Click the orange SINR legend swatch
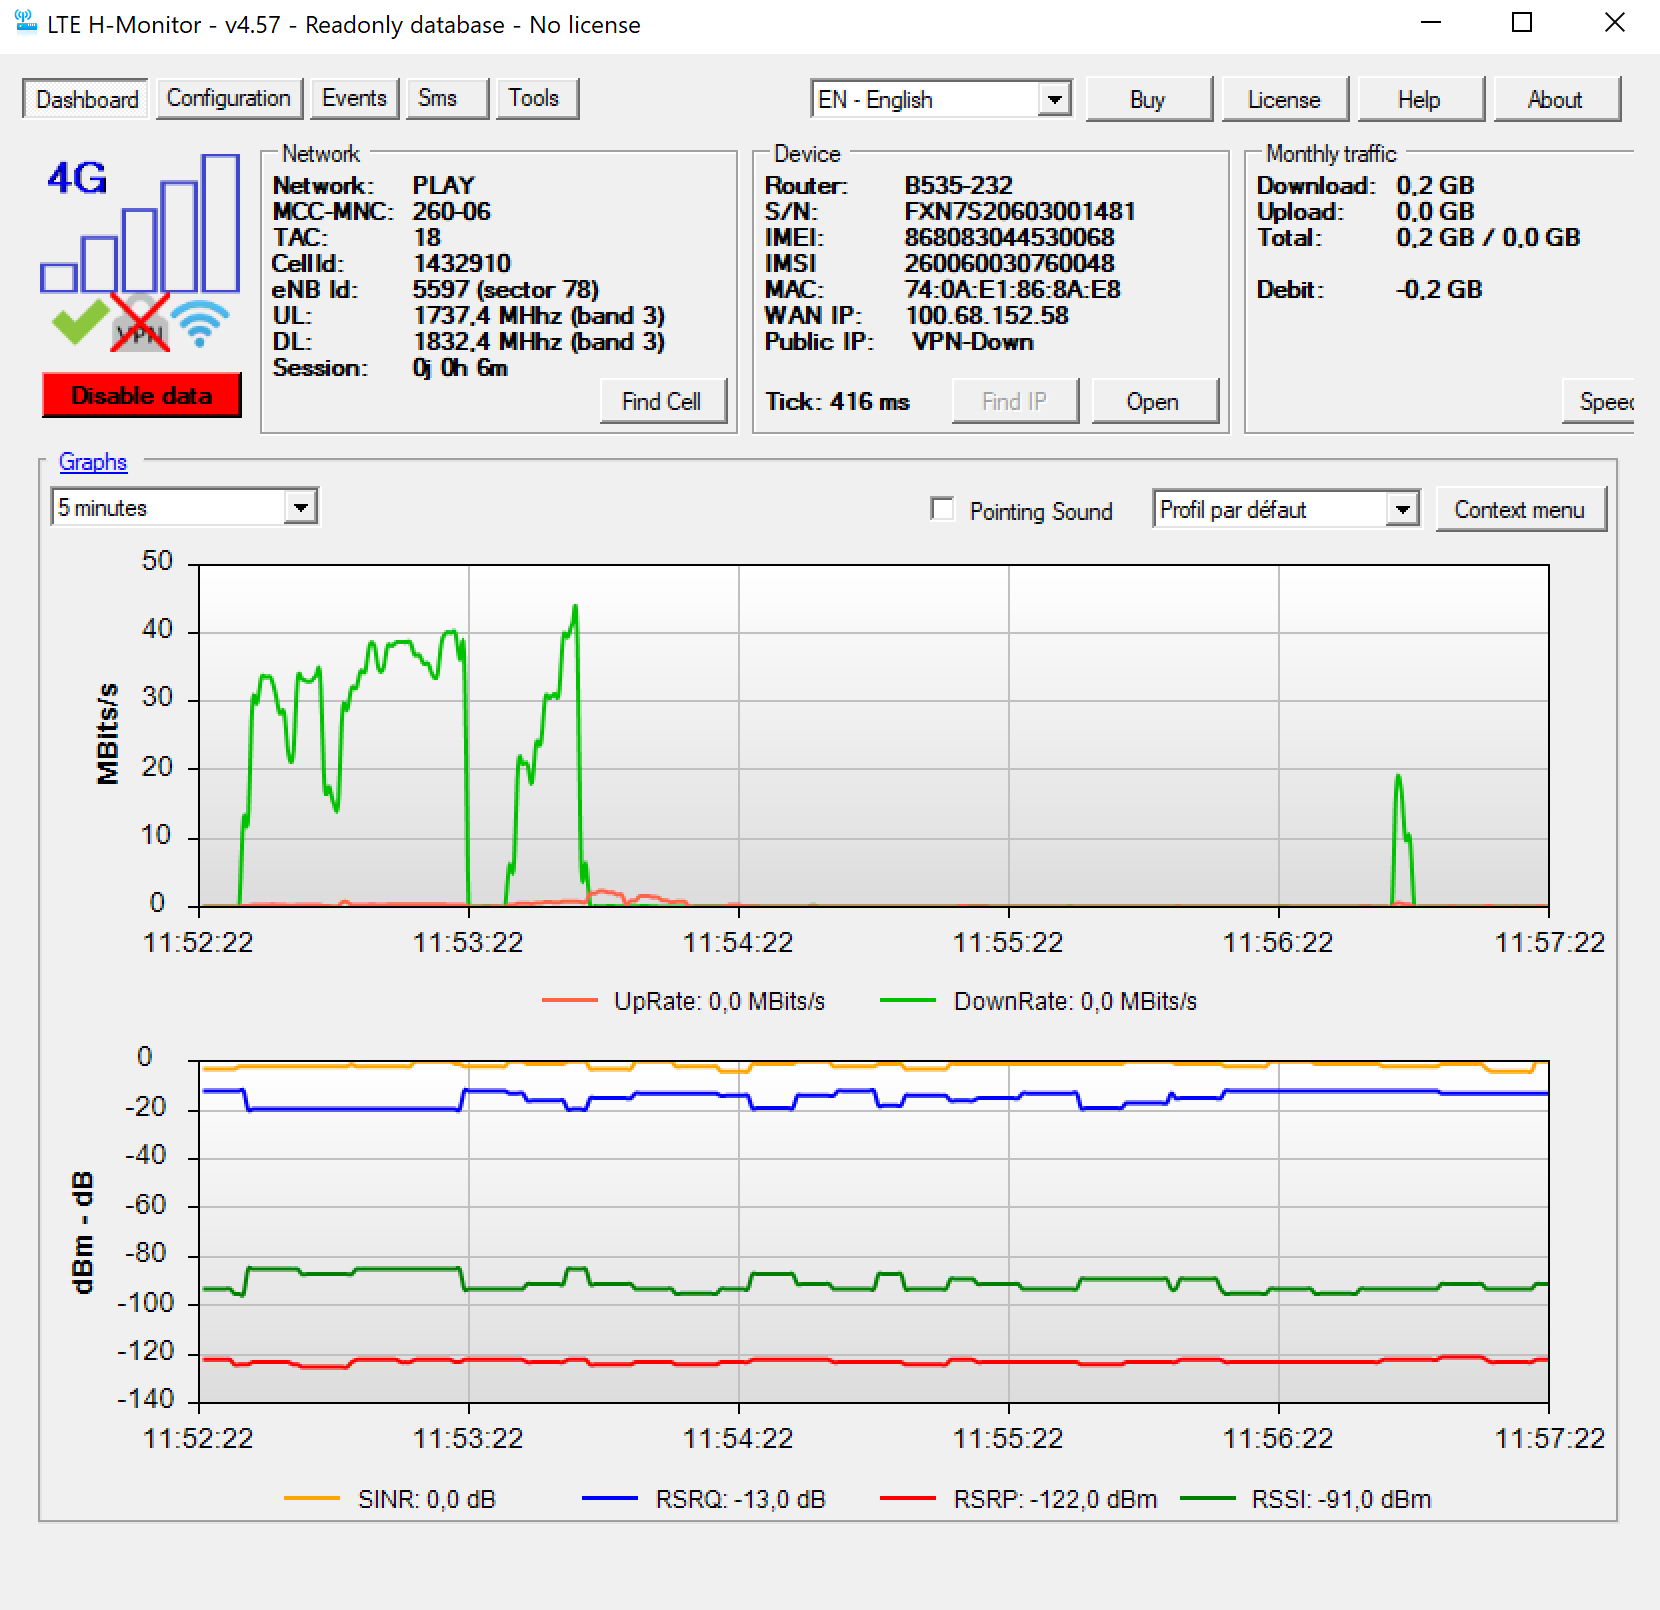 click(312, 1499)
